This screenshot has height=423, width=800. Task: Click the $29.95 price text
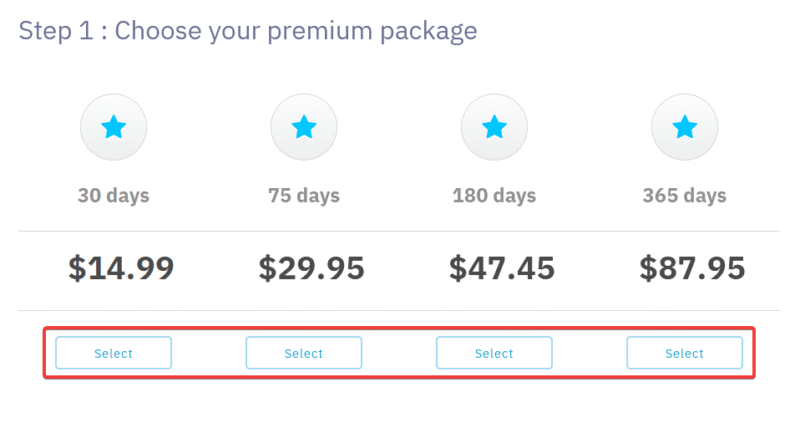click(311, 268)
